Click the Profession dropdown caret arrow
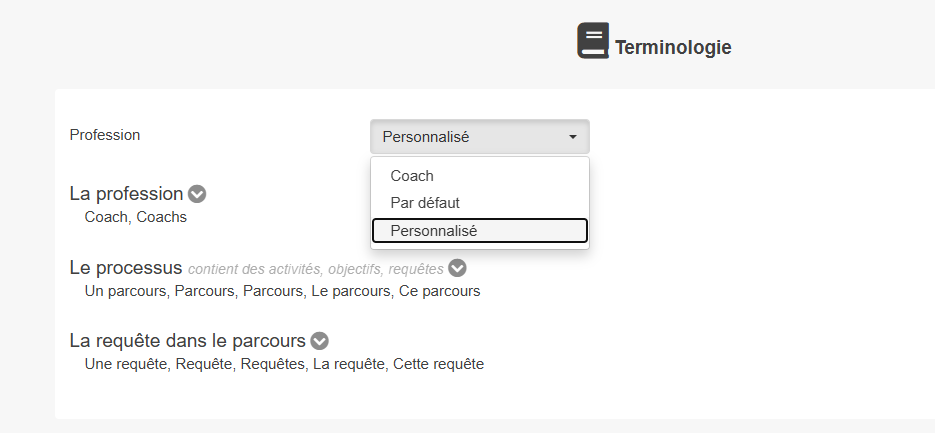Image resolution: width=935 pixels, height=433 pixels. 573,137
